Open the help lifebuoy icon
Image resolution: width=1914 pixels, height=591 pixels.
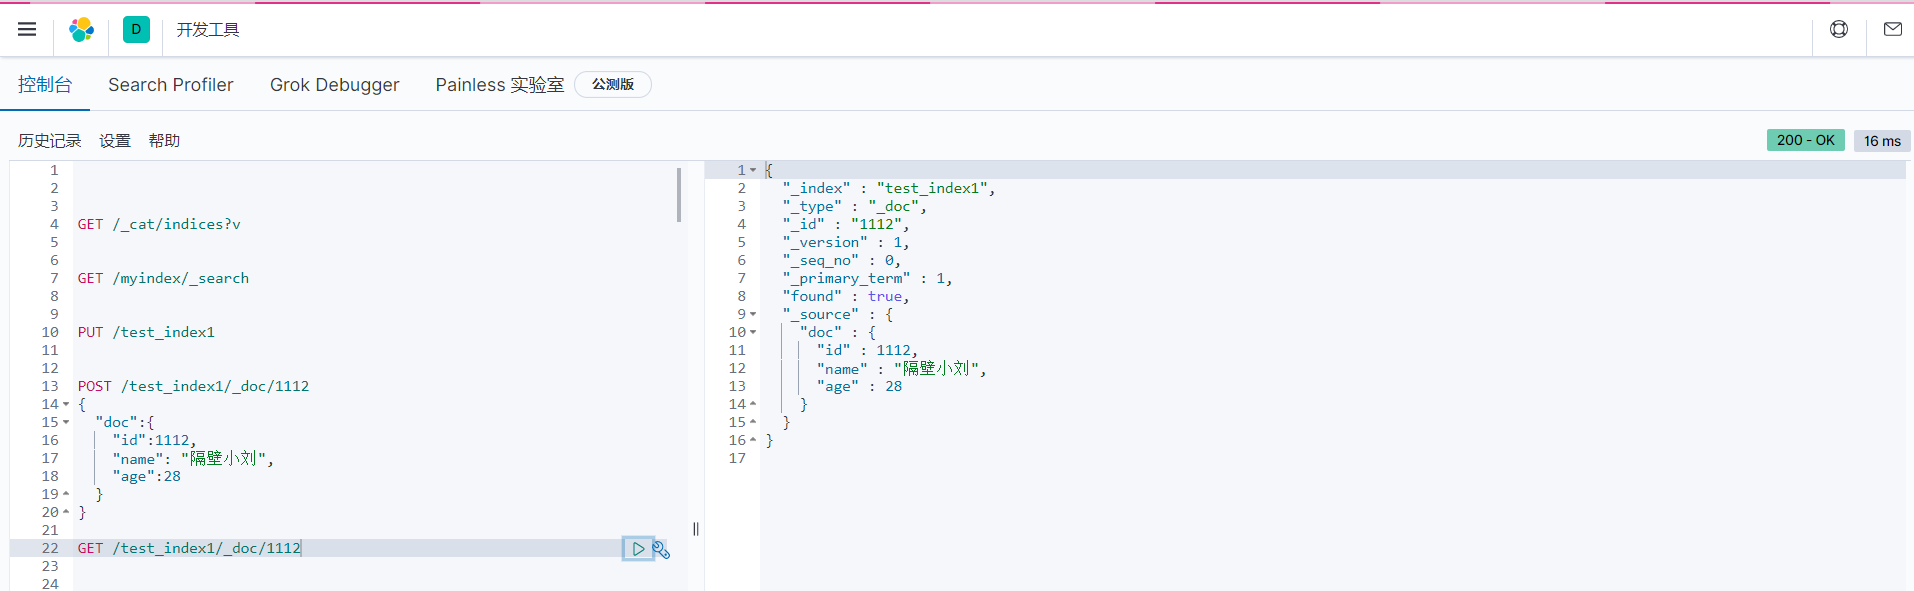1839,29
